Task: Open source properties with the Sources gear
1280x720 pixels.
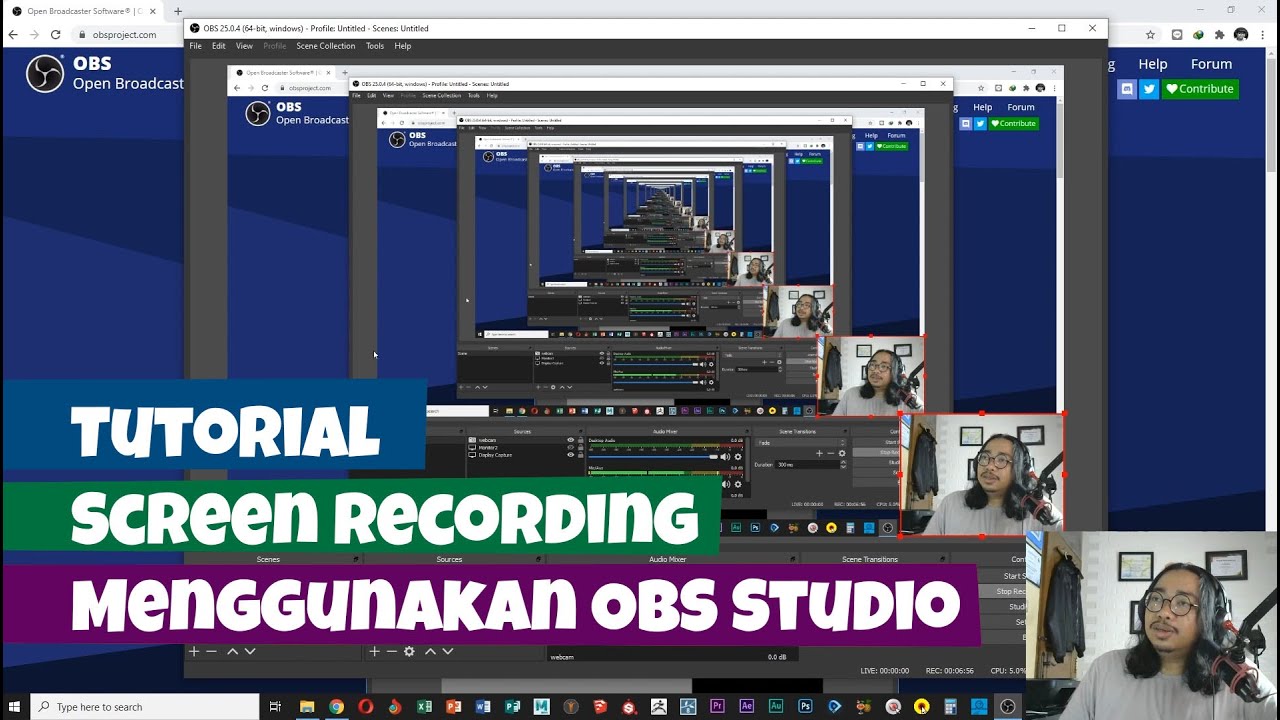Action: 409,651
